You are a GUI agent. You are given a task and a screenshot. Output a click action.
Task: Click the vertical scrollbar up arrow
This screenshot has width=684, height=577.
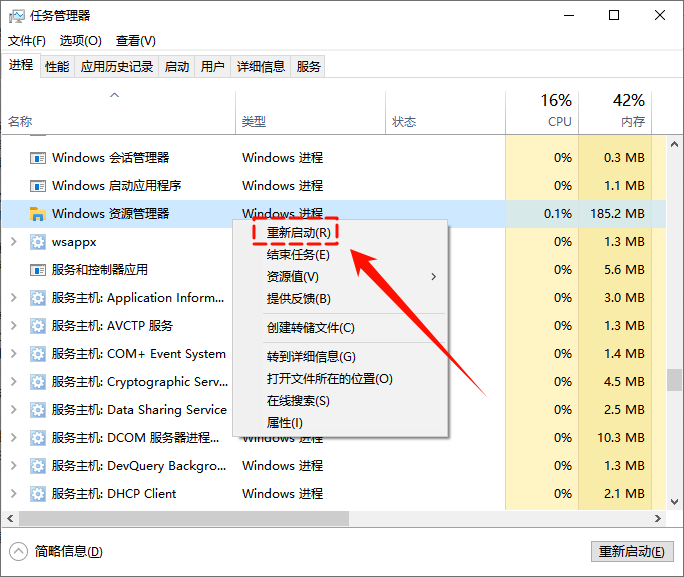coord(674,144)
